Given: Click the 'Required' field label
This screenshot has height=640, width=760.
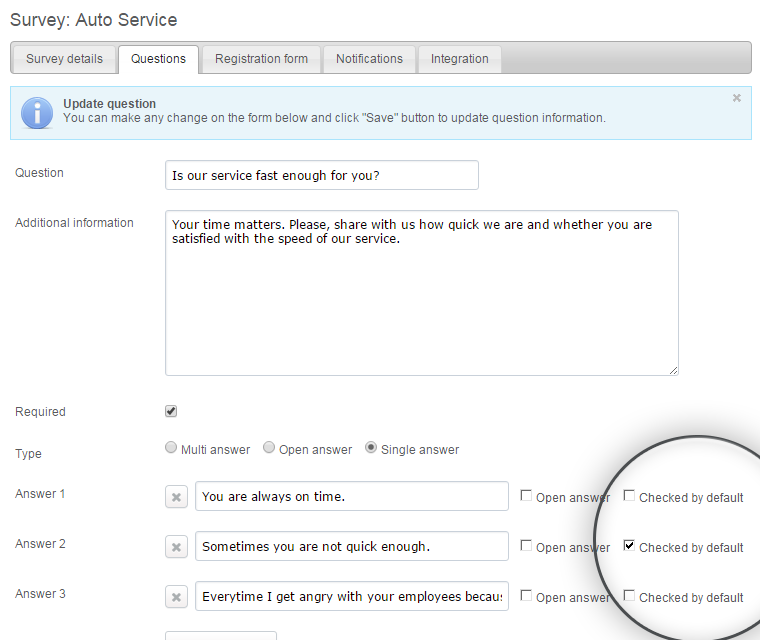Looking at the screenshot, I should tap(40, 412).
